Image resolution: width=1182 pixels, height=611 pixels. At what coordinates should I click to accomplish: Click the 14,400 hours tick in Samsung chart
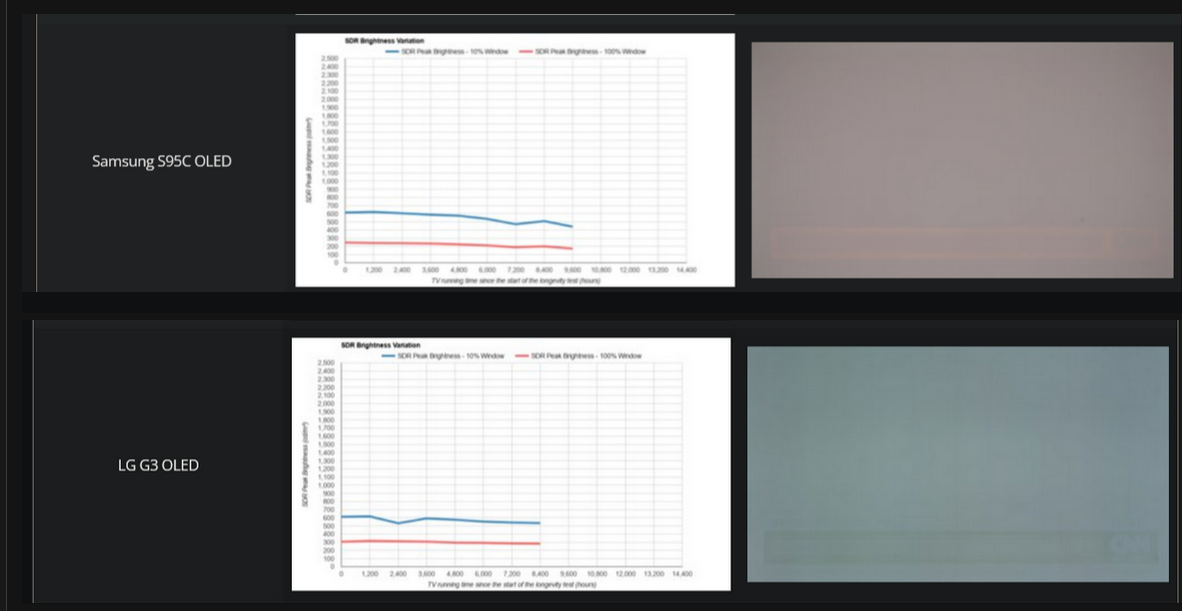(x=686, y=270)
